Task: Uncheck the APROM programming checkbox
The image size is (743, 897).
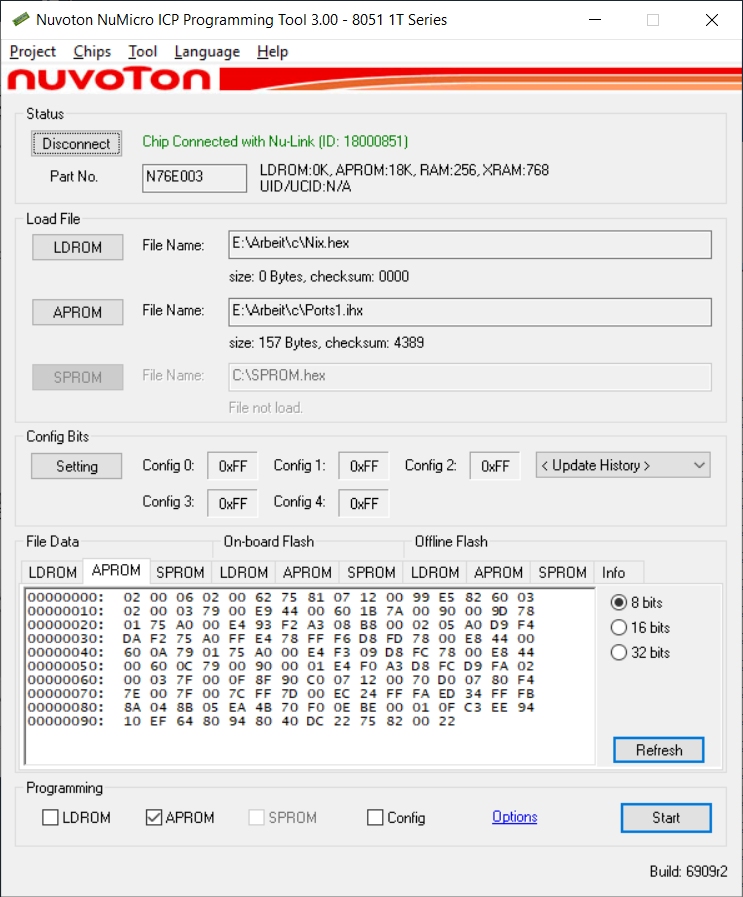Action: pos(154,818)
